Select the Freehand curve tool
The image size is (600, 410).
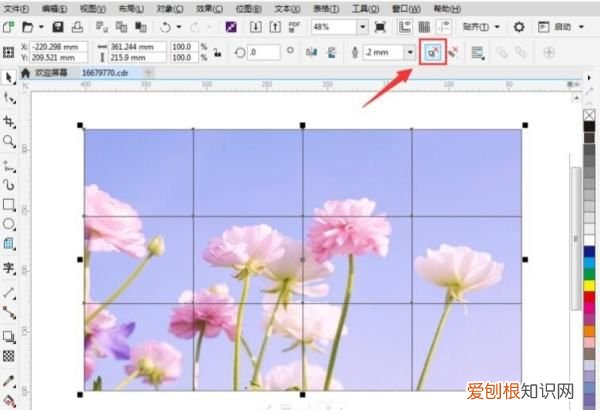8,166
